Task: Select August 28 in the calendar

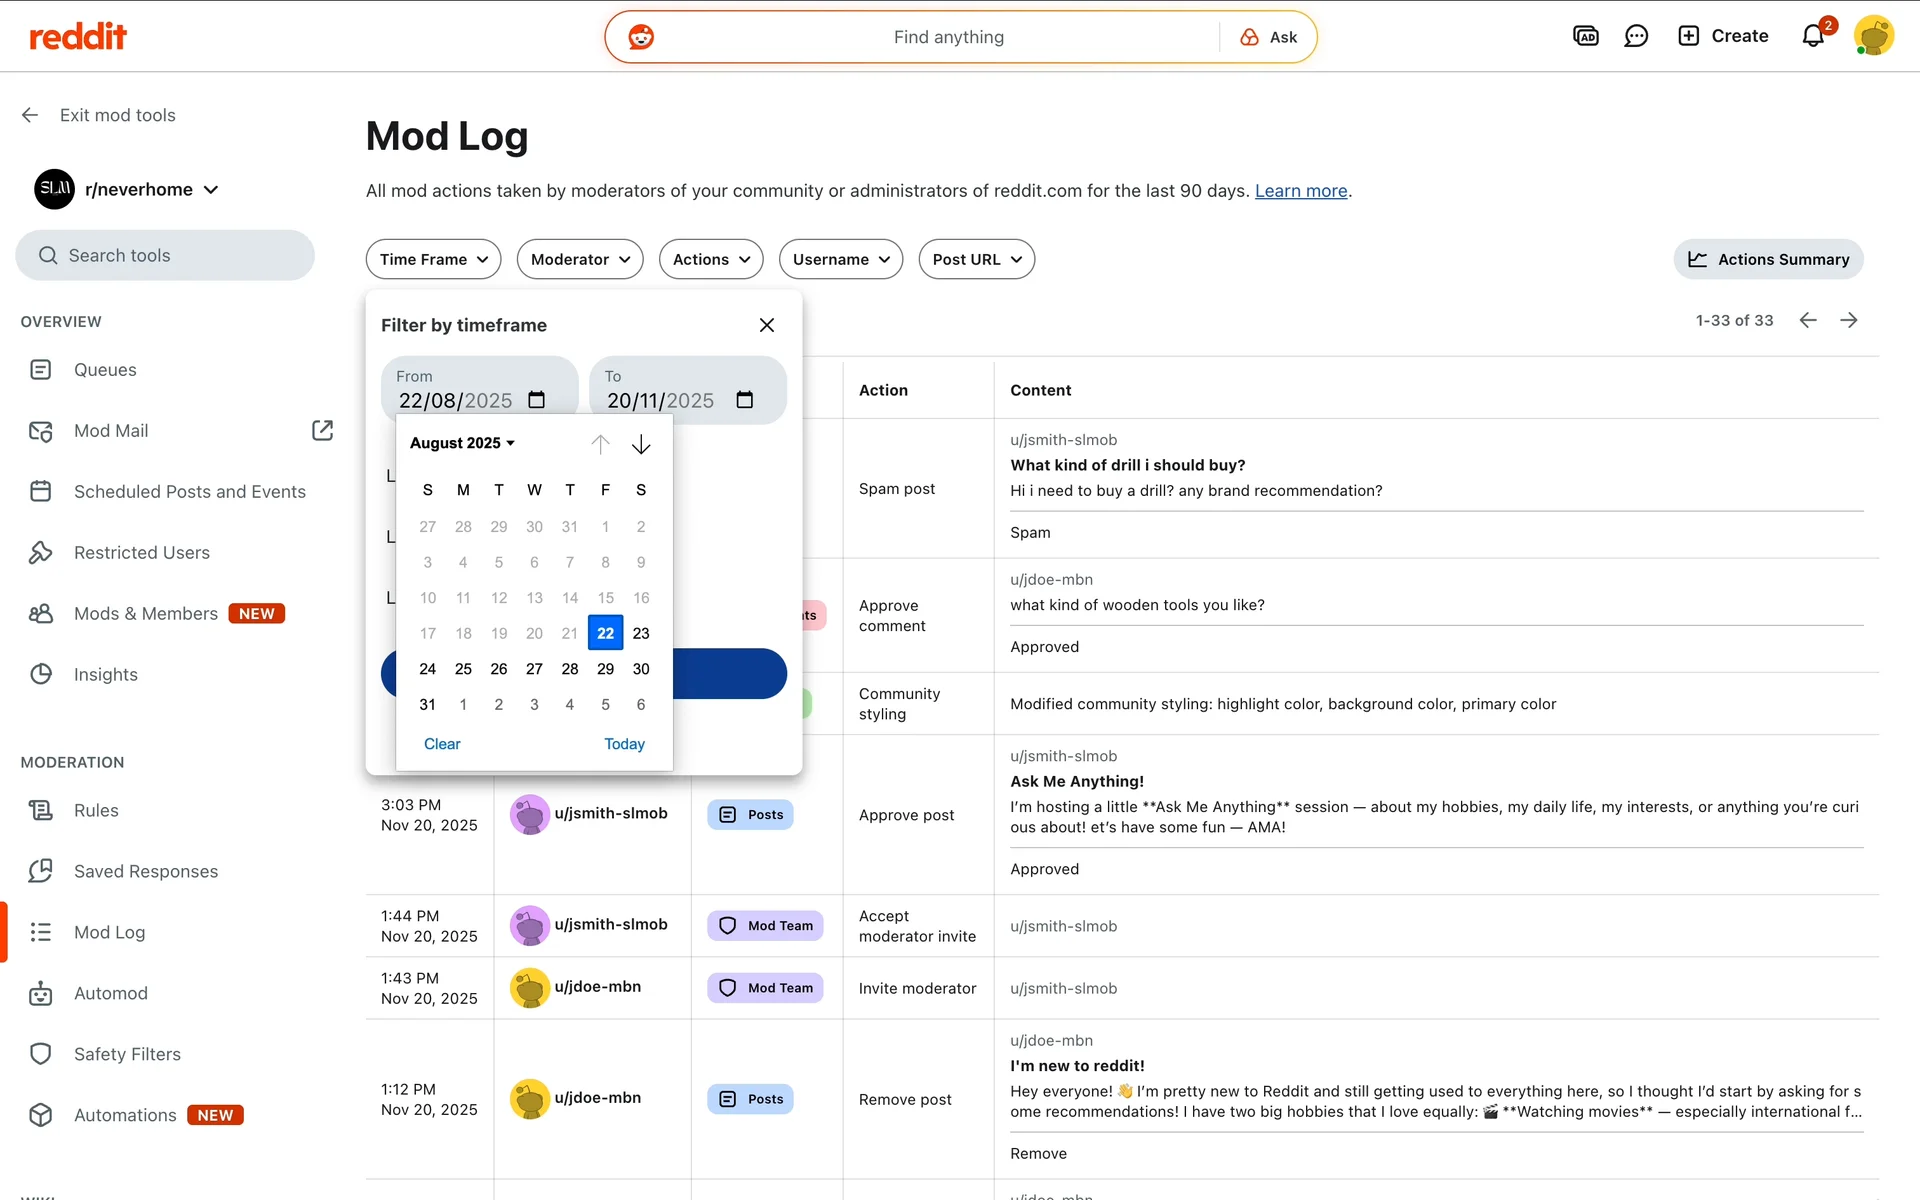Action: [570, 669]
